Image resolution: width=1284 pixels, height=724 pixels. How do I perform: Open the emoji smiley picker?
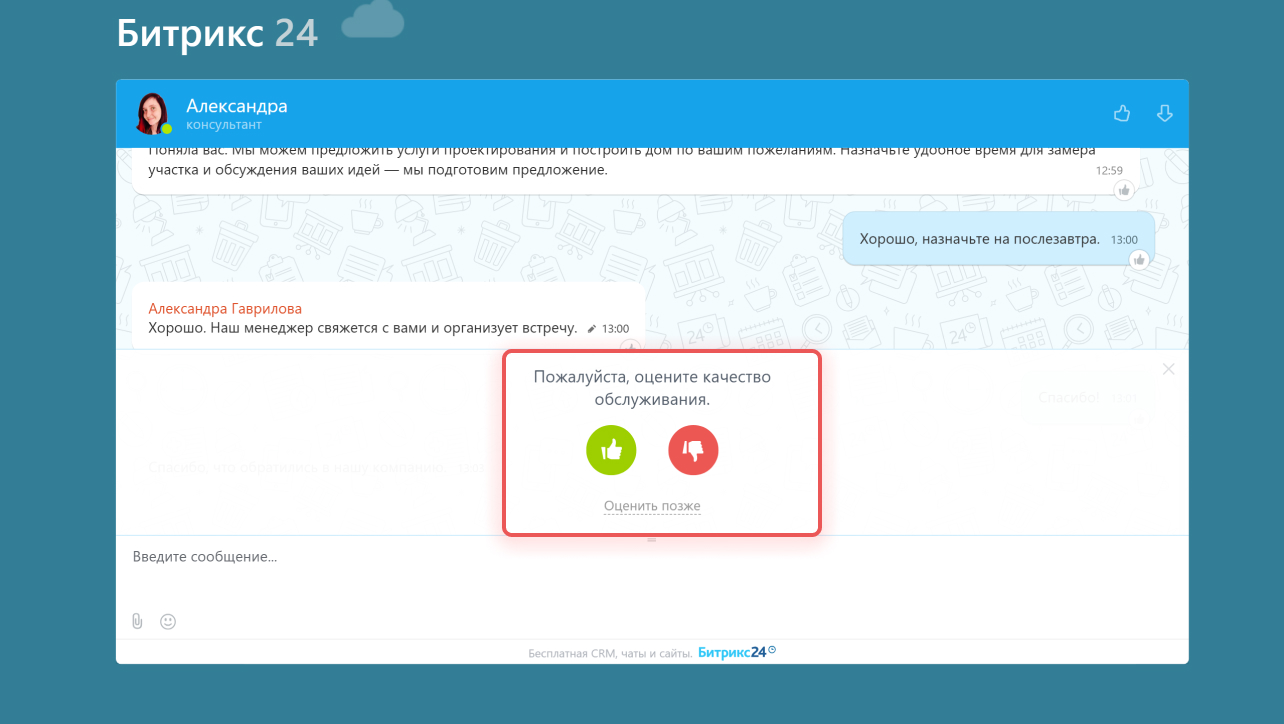(x=168, y=621)
